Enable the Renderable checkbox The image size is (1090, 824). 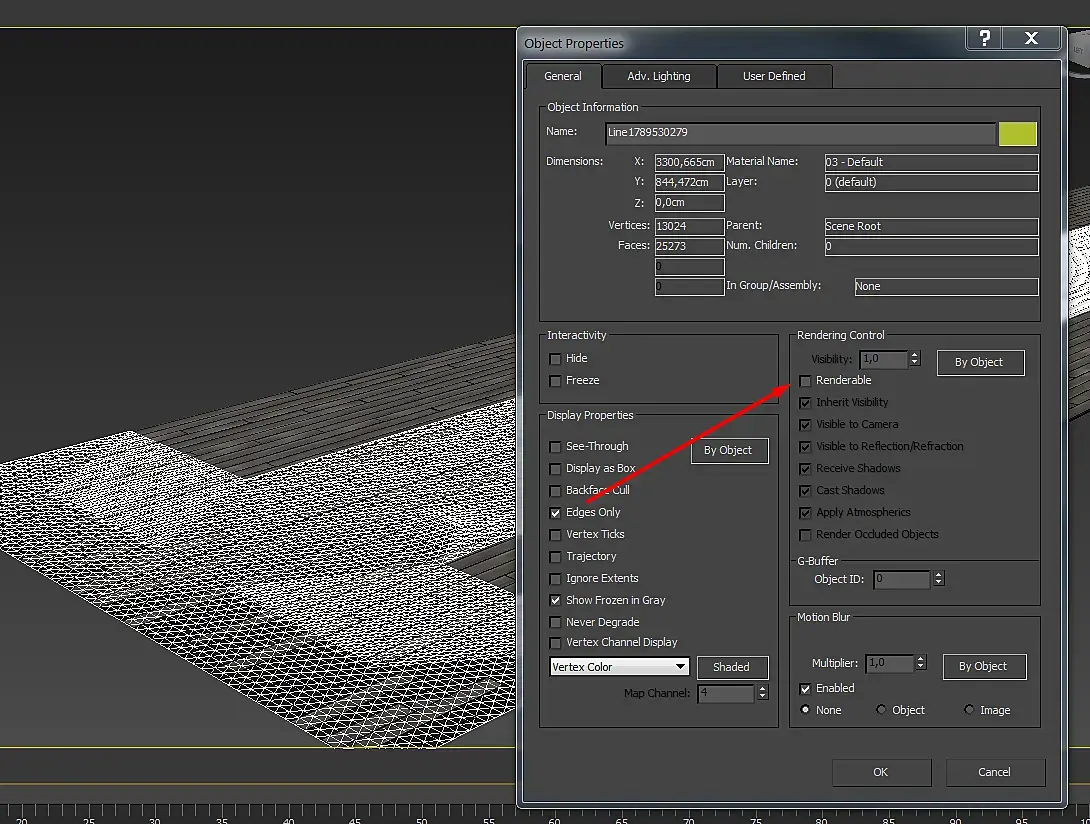pyautogui.click(x=806, y=381)
